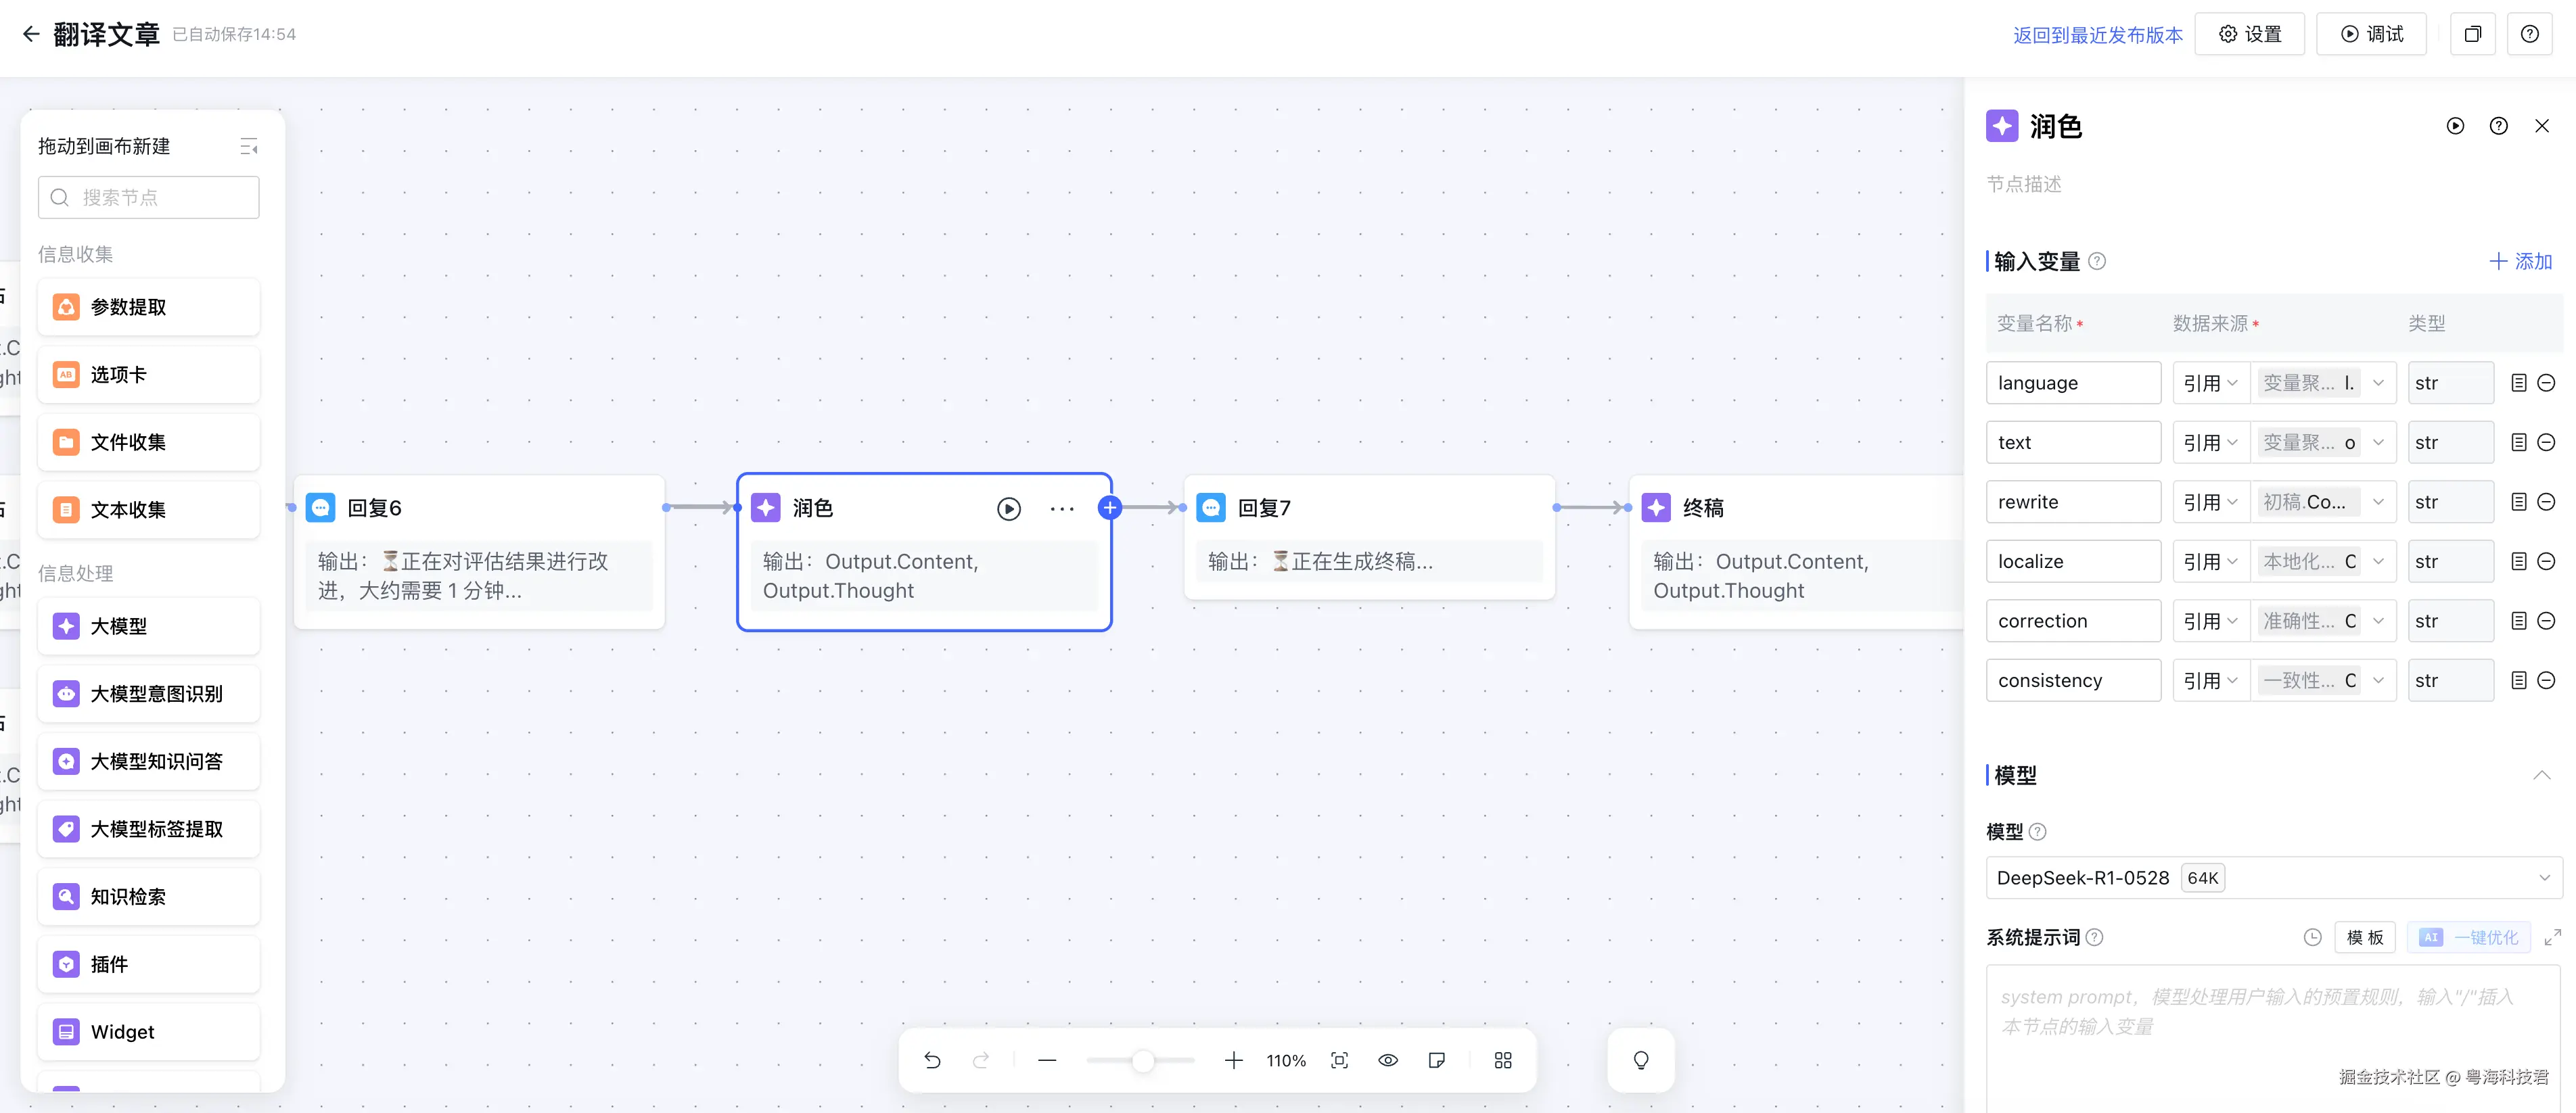Click the remove icon for language variable

tap(2546, 383)
